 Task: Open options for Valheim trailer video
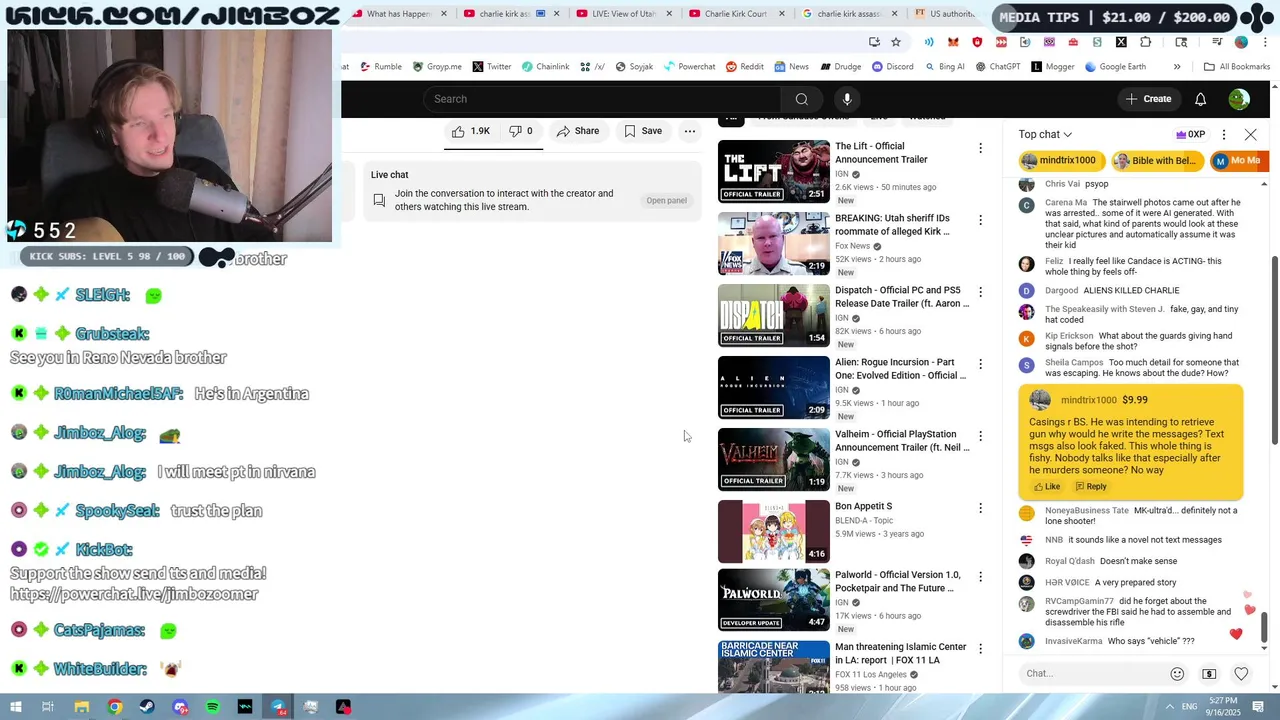(980, 436)
